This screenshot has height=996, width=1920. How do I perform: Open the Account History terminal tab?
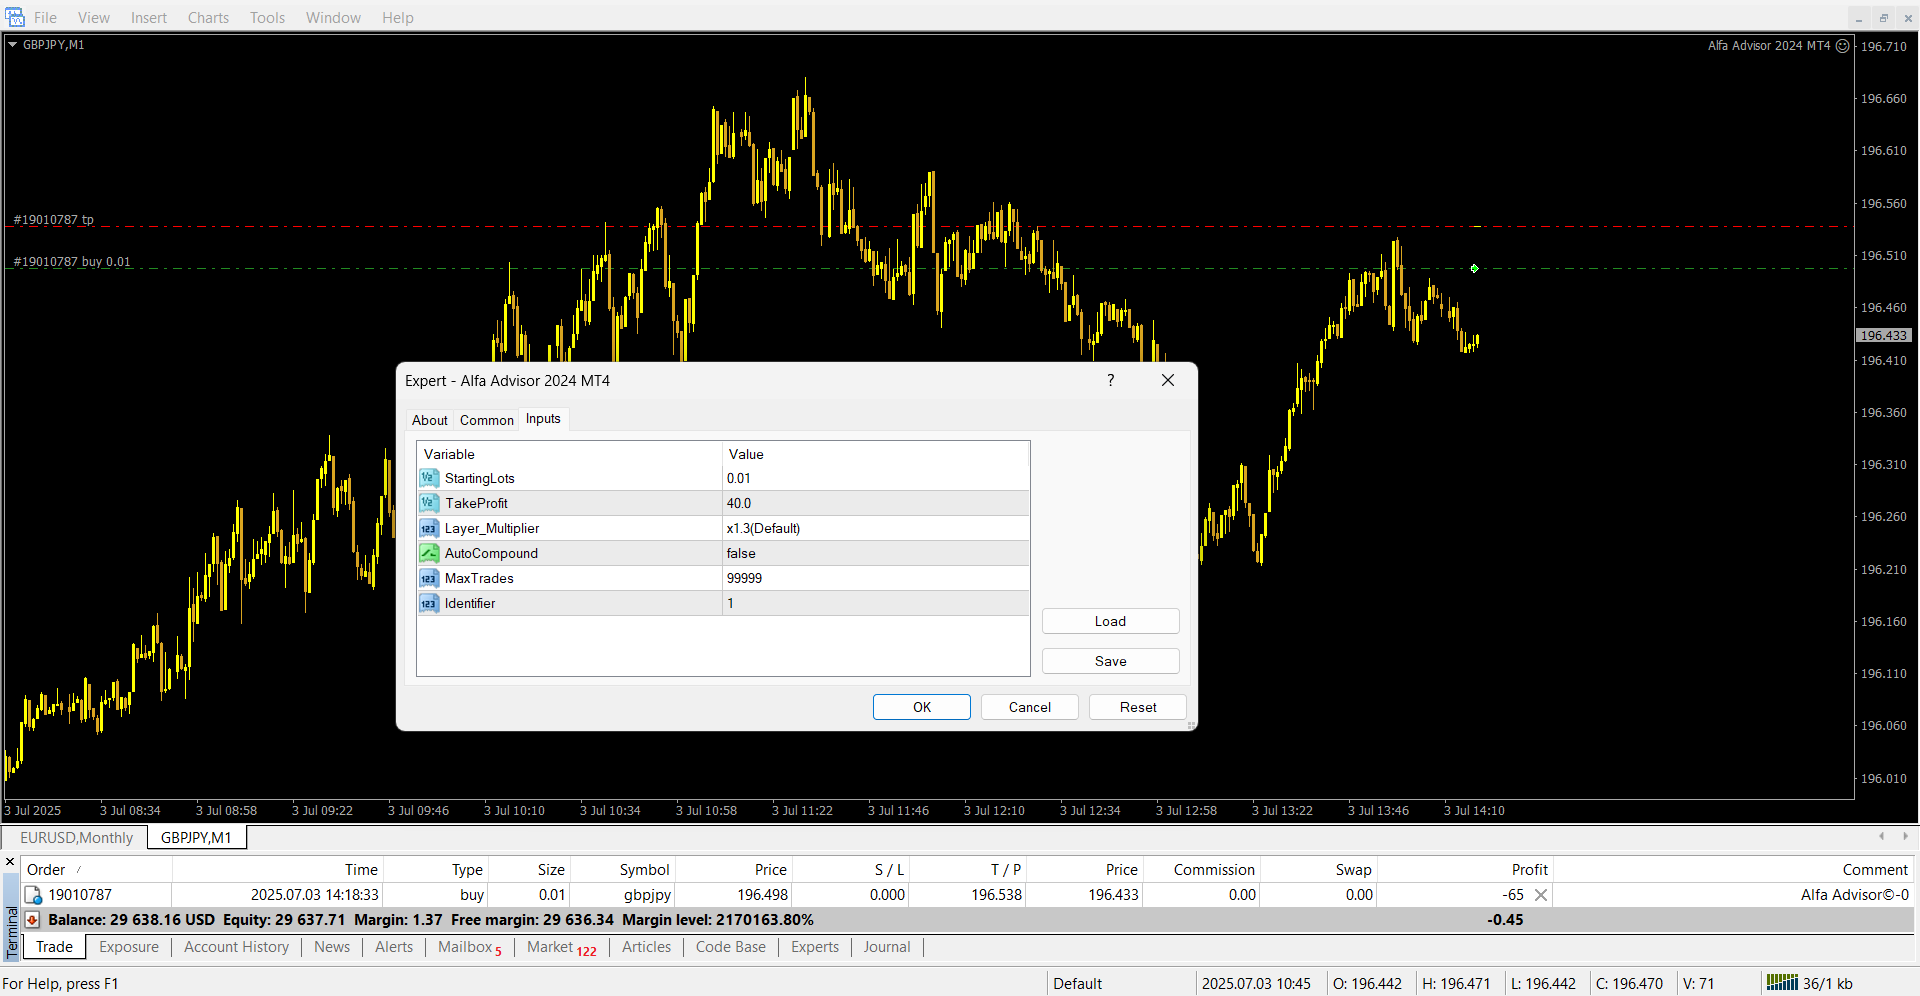click(x=236, y=947)
